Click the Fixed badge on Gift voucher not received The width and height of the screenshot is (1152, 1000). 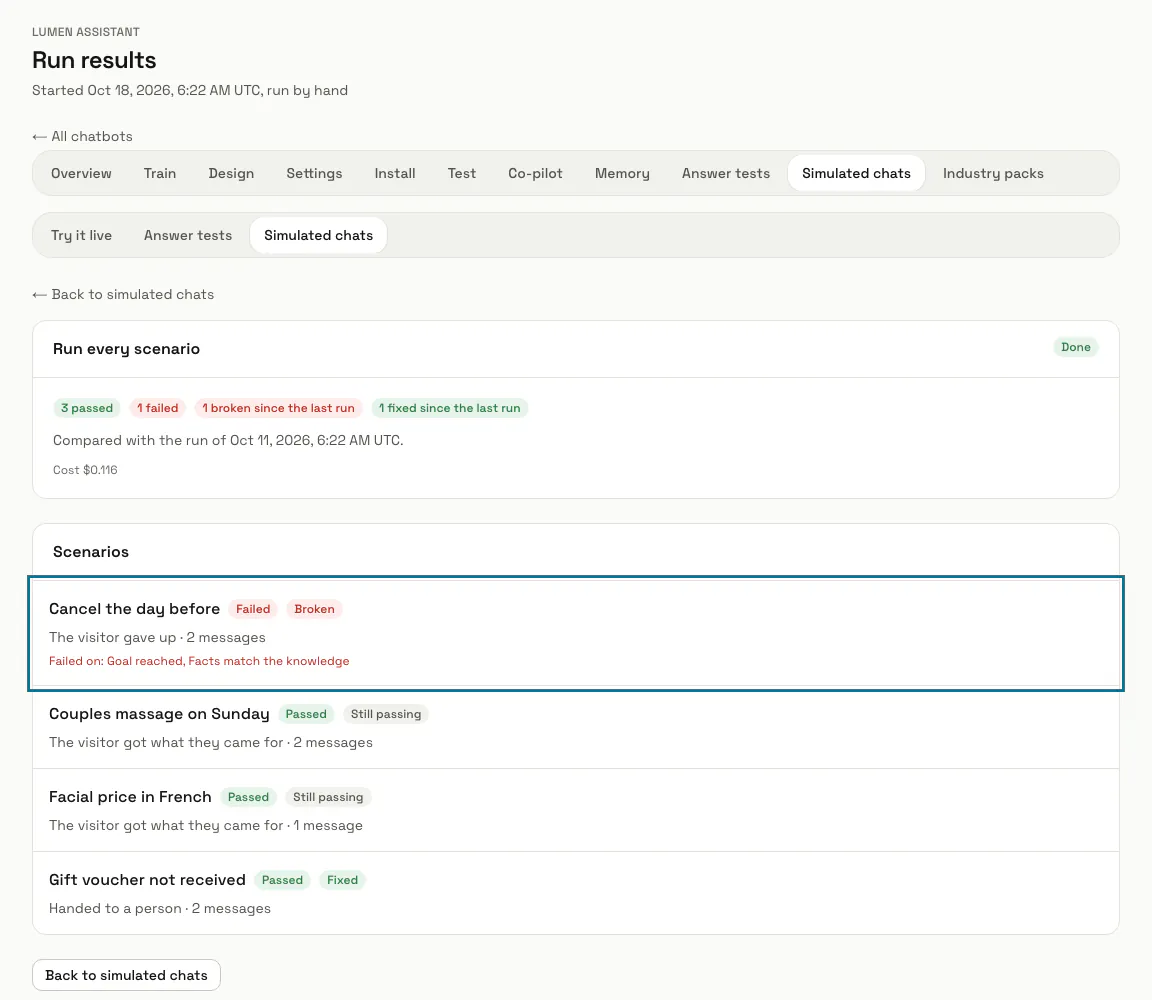coord(342,880)
